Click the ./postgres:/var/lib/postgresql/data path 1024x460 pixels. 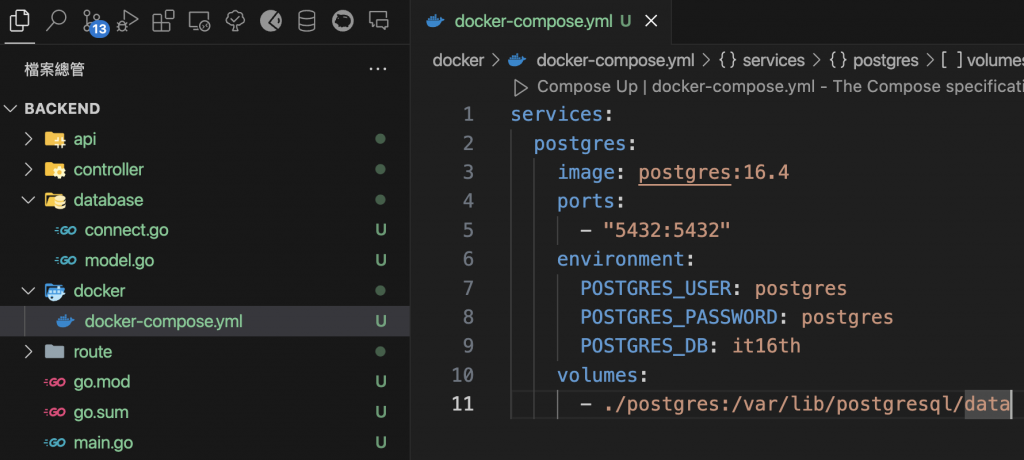[x=807, y=404]
